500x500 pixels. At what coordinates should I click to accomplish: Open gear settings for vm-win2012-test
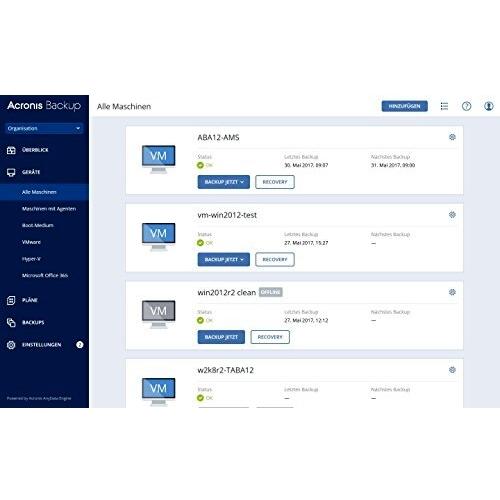(452, 215)
